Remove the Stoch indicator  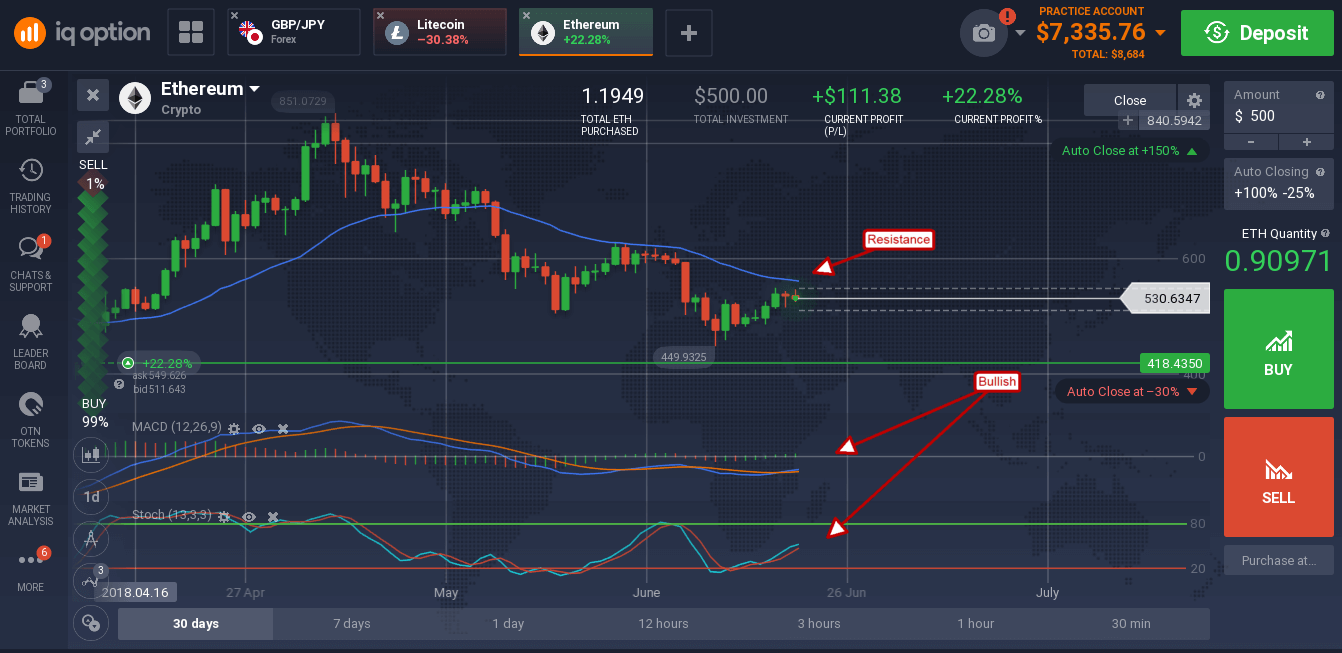pyautogui.click(x=272, y=516)
